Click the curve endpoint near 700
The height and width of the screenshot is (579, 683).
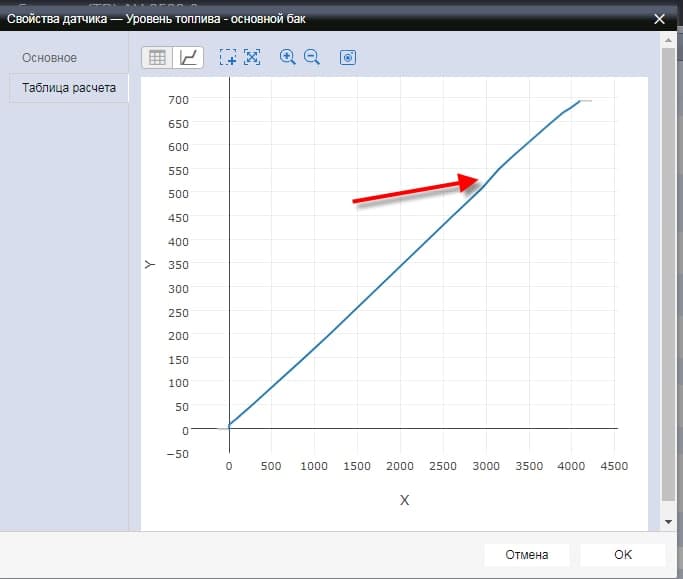coord(581,101)
